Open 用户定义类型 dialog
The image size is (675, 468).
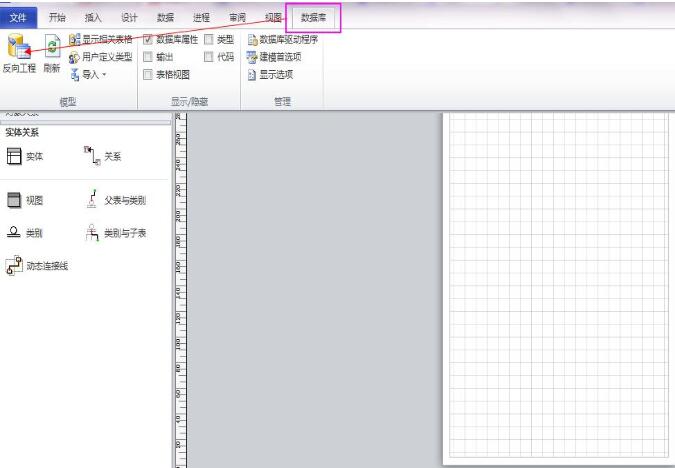(x=101, y=57)
